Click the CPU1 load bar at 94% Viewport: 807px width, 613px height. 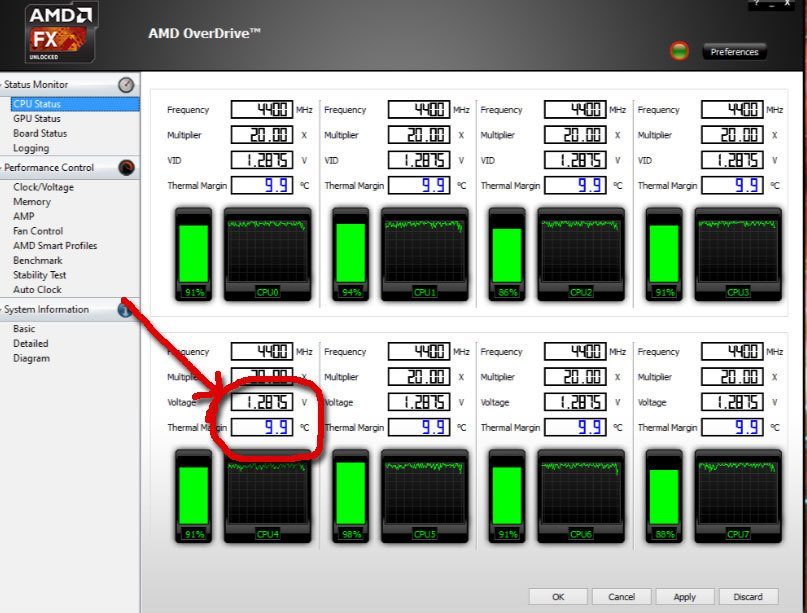point(351,254)
